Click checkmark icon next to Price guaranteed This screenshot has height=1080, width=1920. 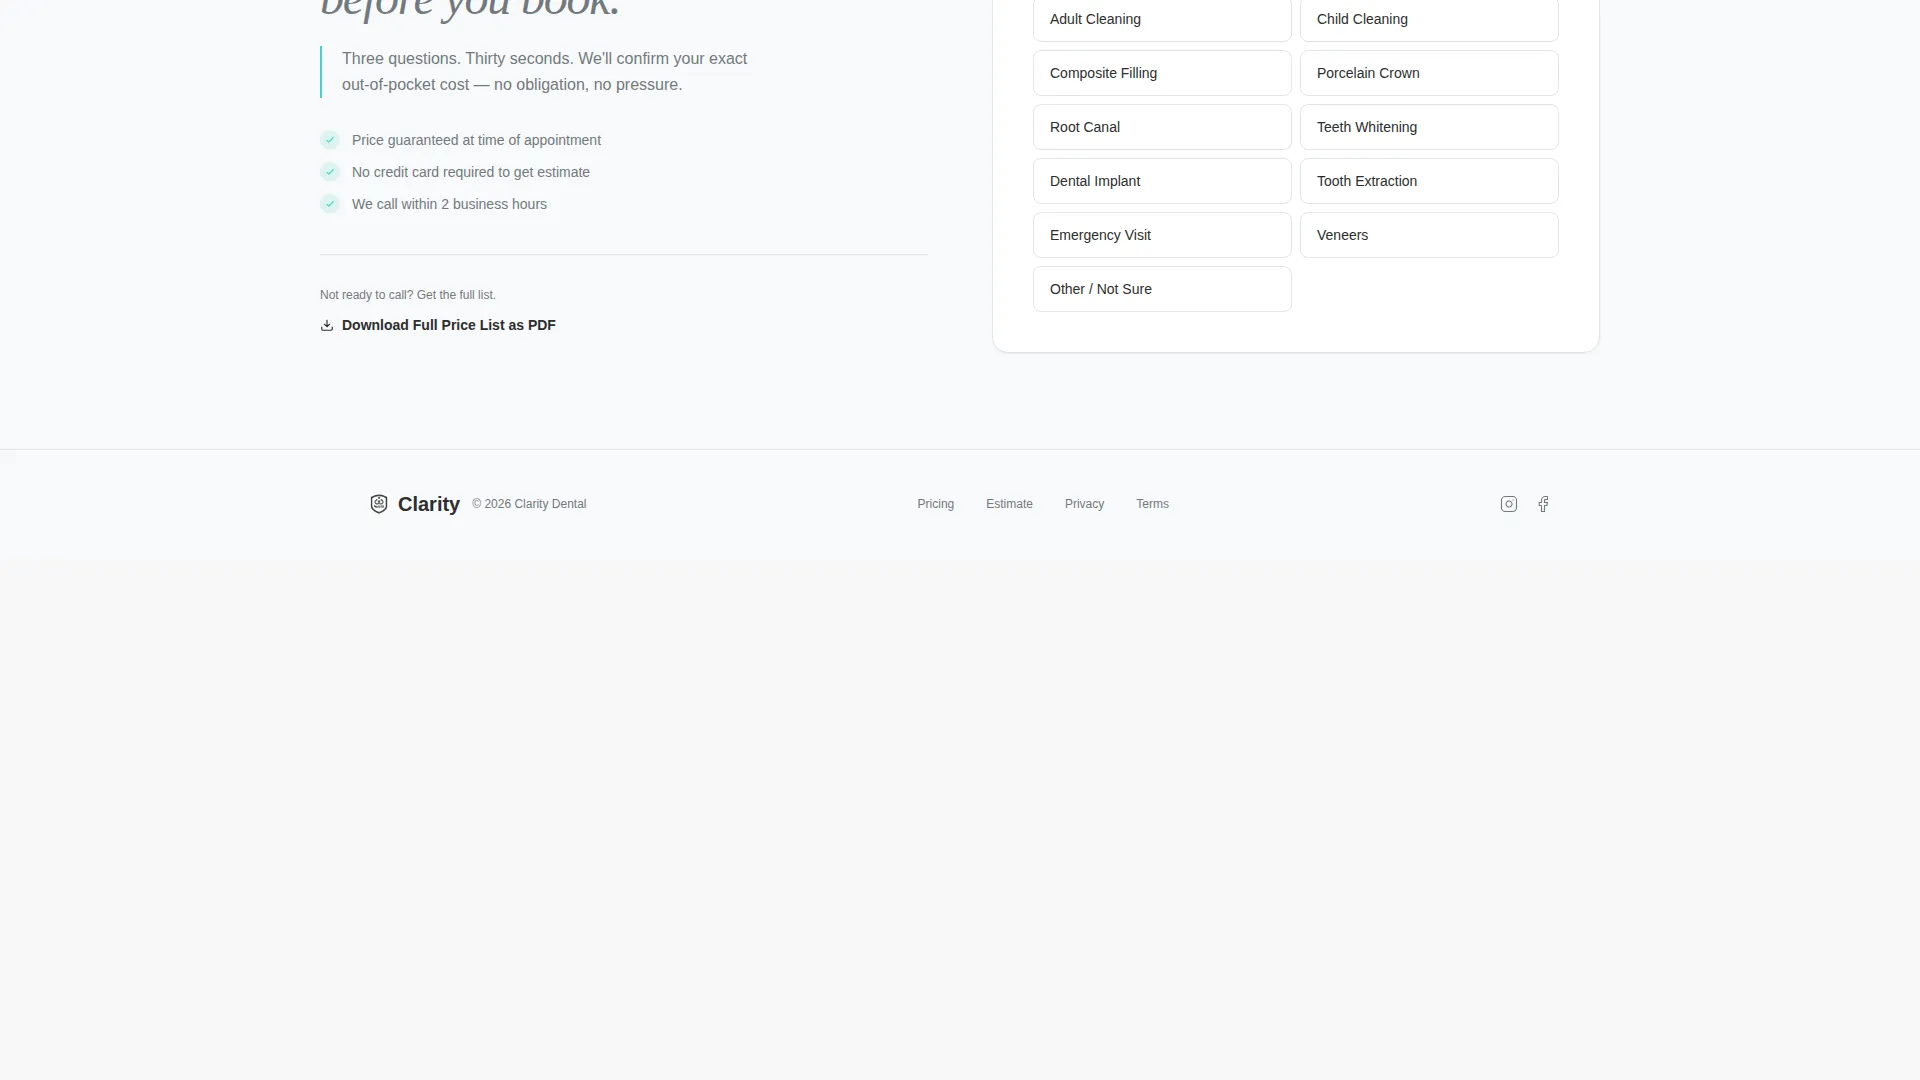click(x=330, y=140)
